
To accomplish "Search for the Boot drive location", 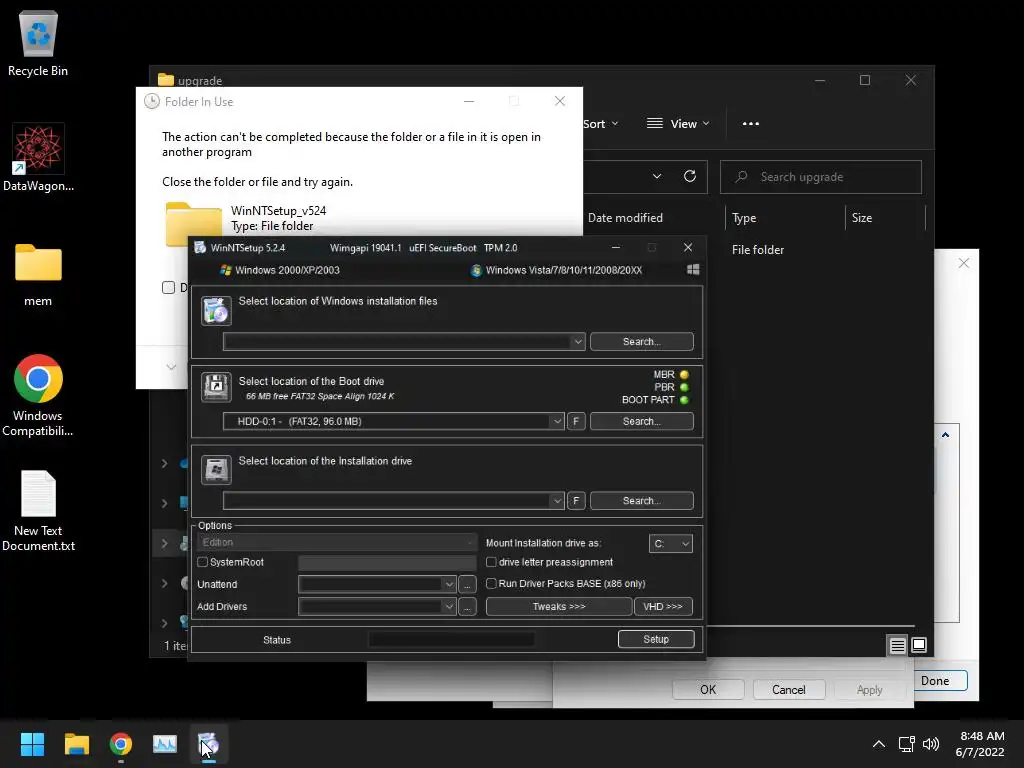I will tap(641, 421).
